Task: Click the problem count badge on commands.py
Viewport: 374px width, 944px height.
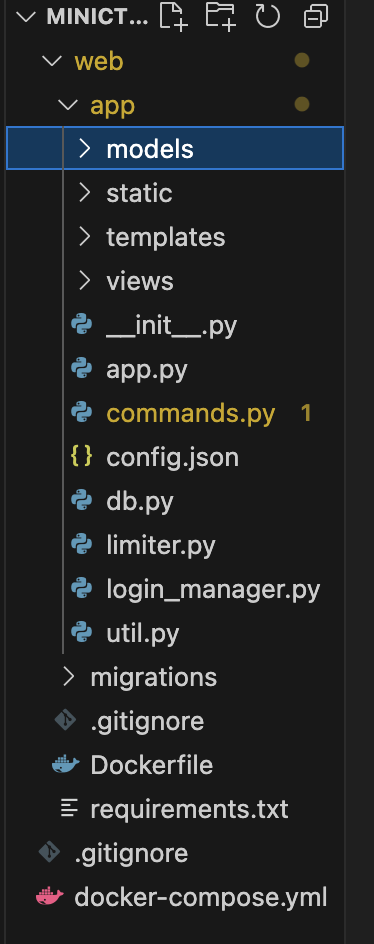Action: point(306,413)
